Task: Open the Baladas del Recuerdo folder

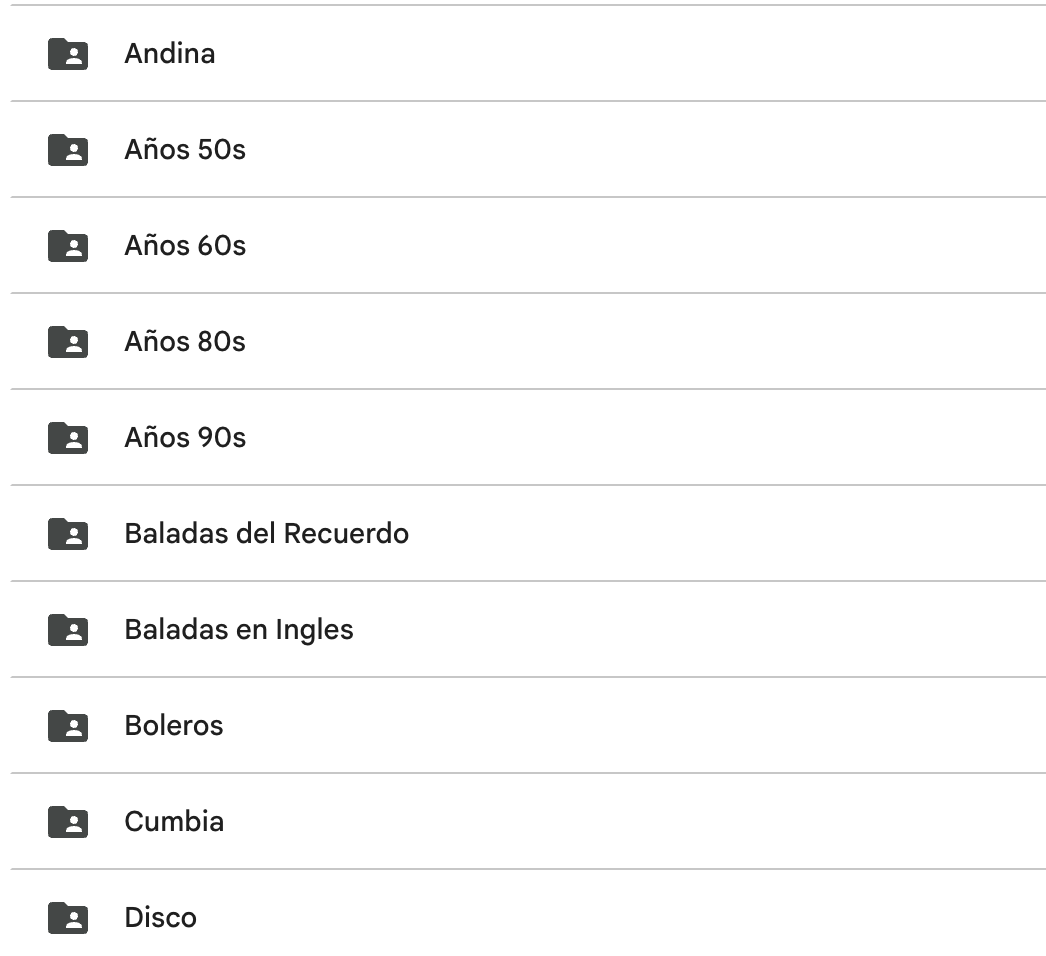Action: click(x=266, y=533)
